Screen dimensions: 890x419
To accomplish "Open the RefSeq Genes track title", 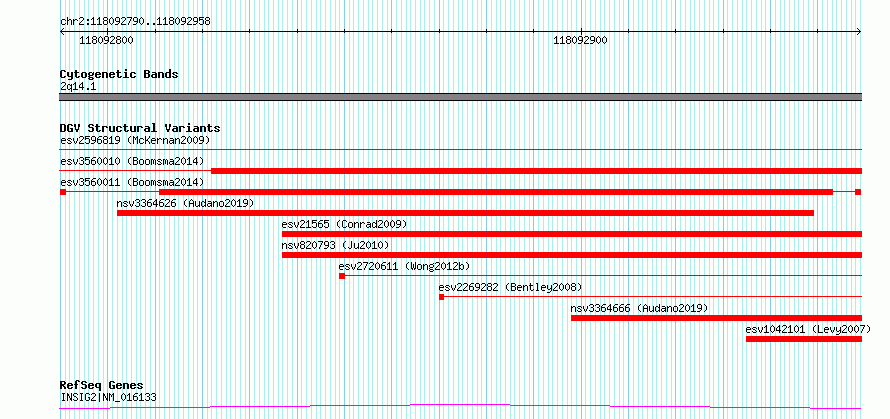I will pos(101,386).
